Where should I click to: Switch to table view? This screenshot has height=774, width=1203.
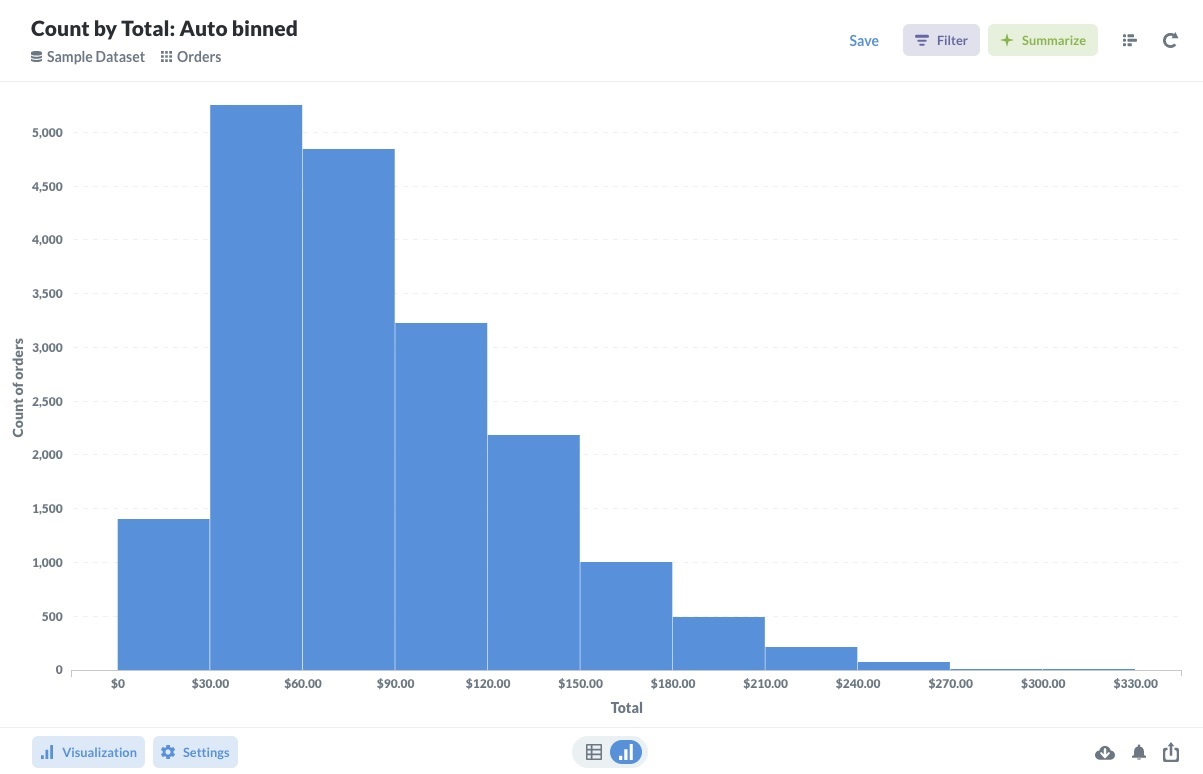(594, 752)
